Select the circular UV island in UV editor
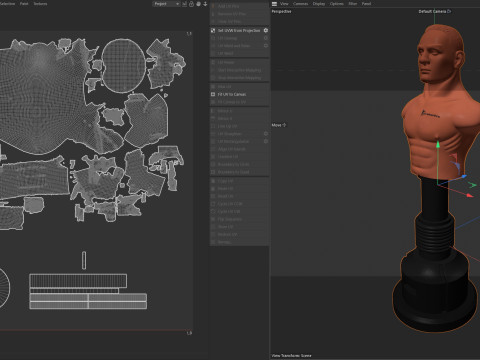 pos(123,66)
